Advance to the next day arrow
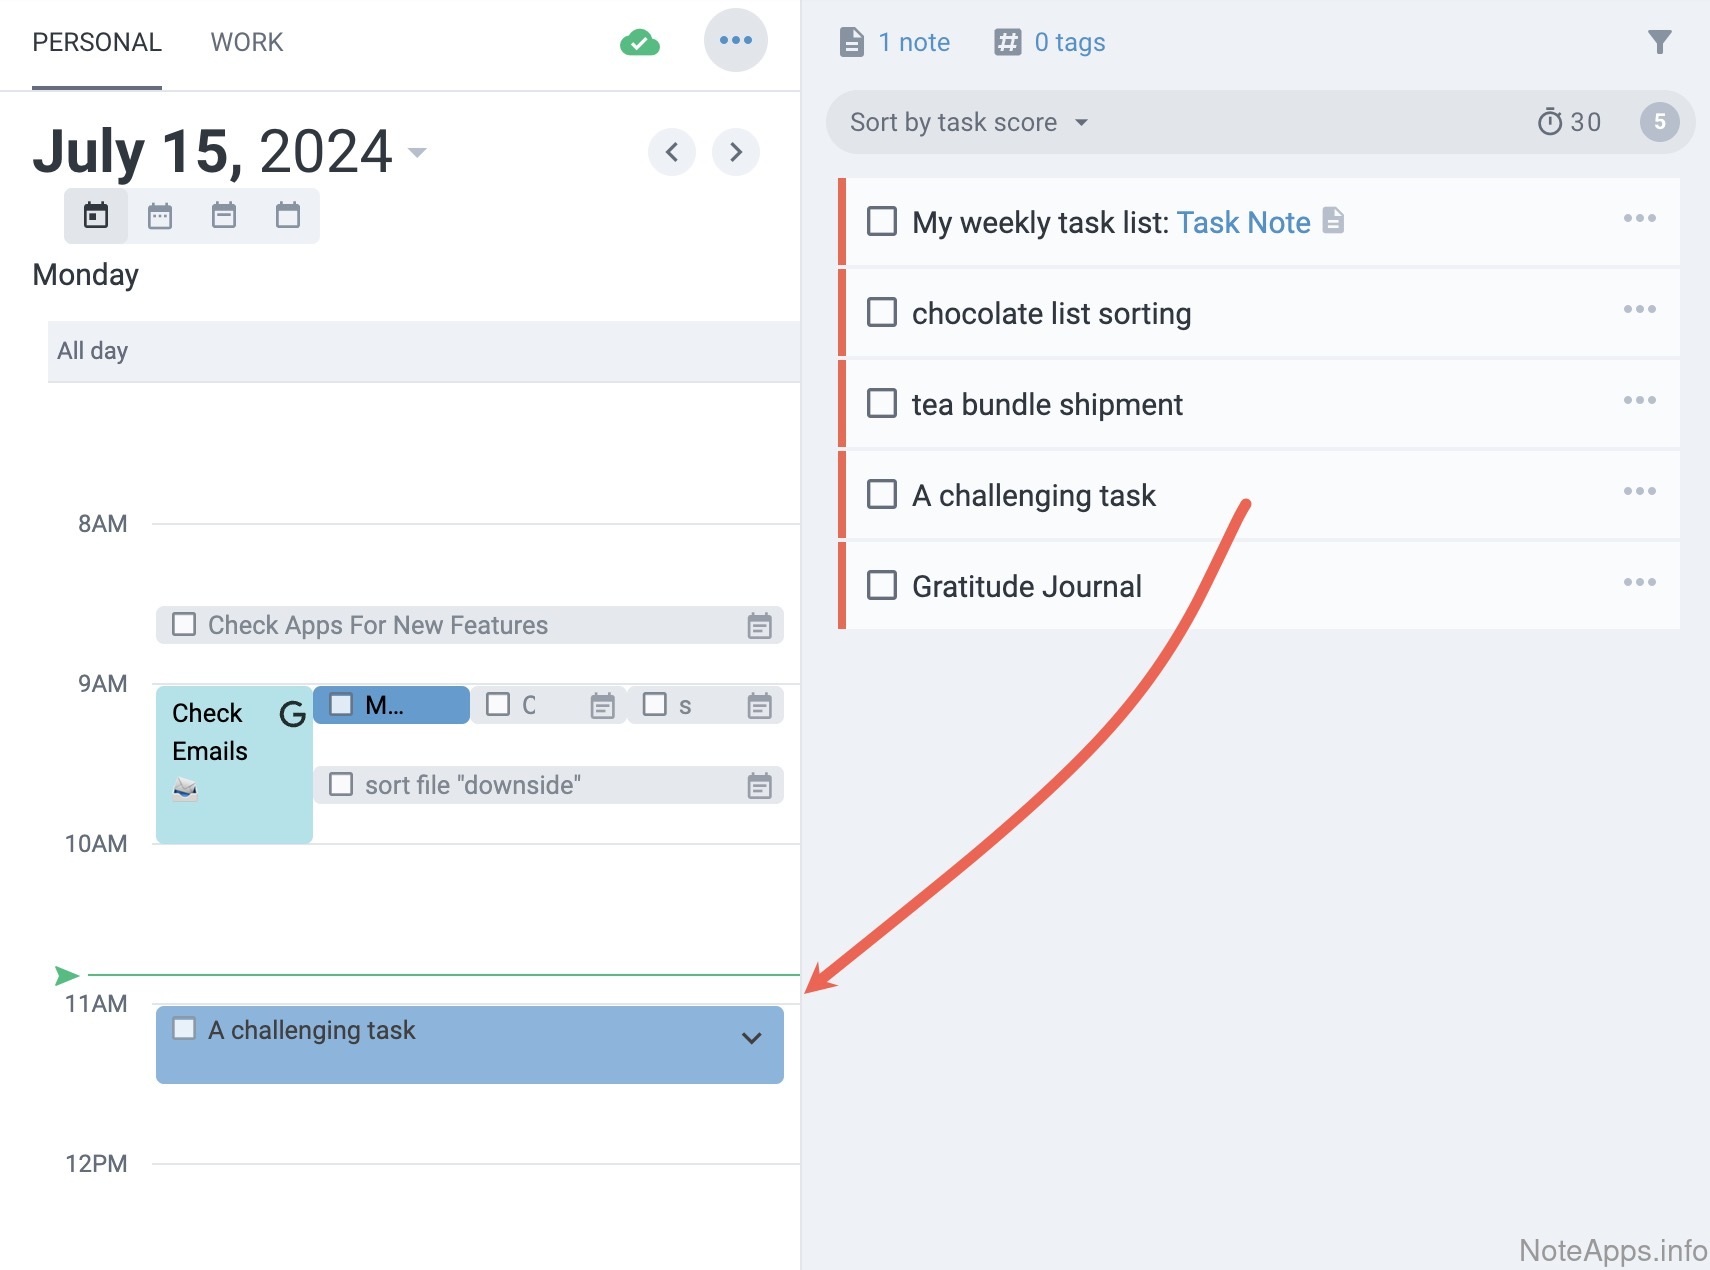The image size is (1710, 1270). click(736, 152)
